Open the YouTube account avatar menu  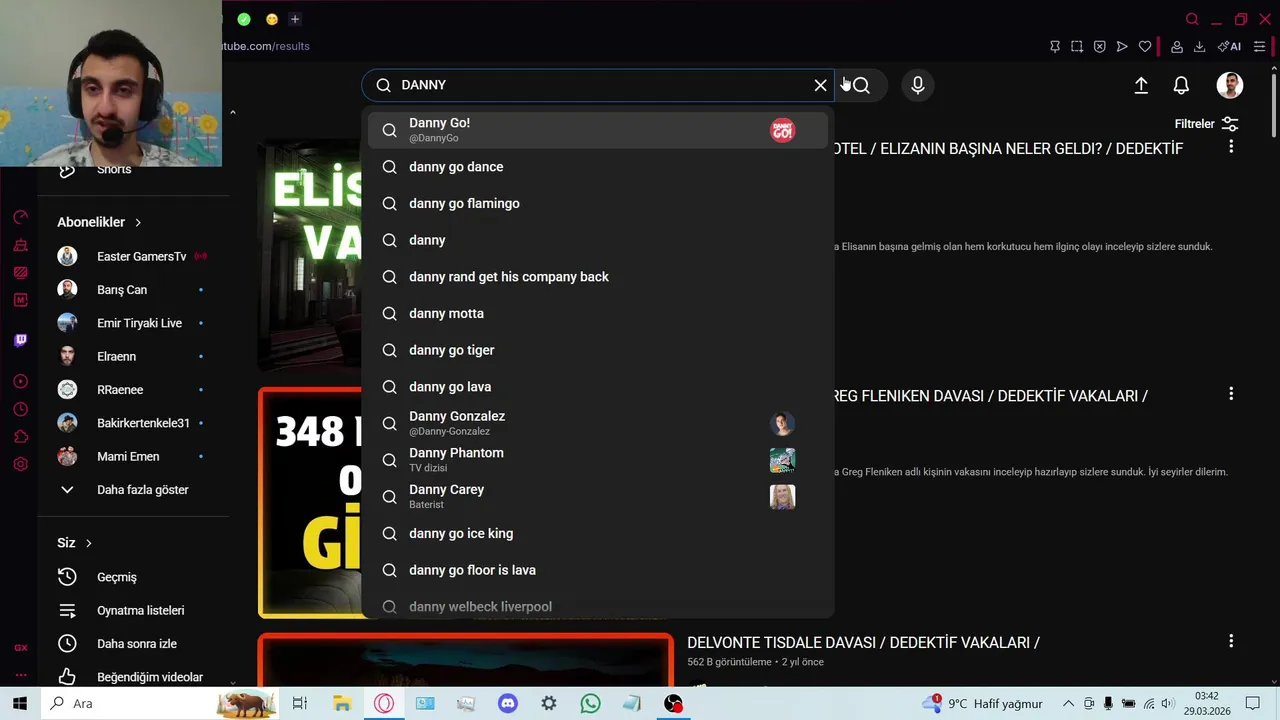(1230, 85)
